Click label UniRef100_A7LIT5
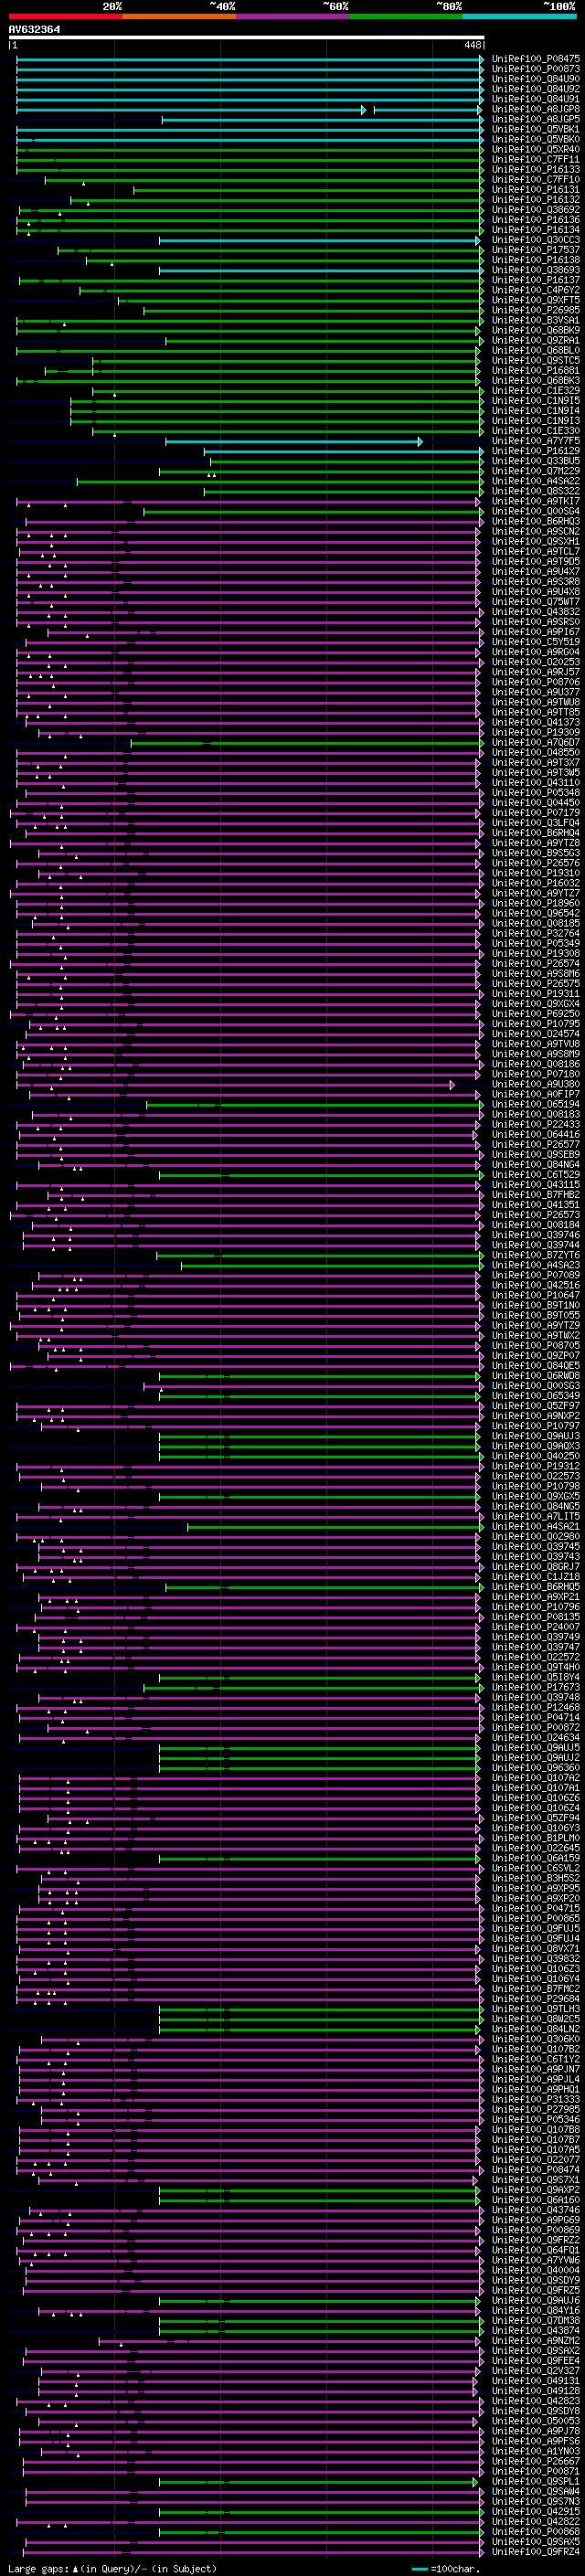The image size is (585, 2576). tap(535, 1516)
